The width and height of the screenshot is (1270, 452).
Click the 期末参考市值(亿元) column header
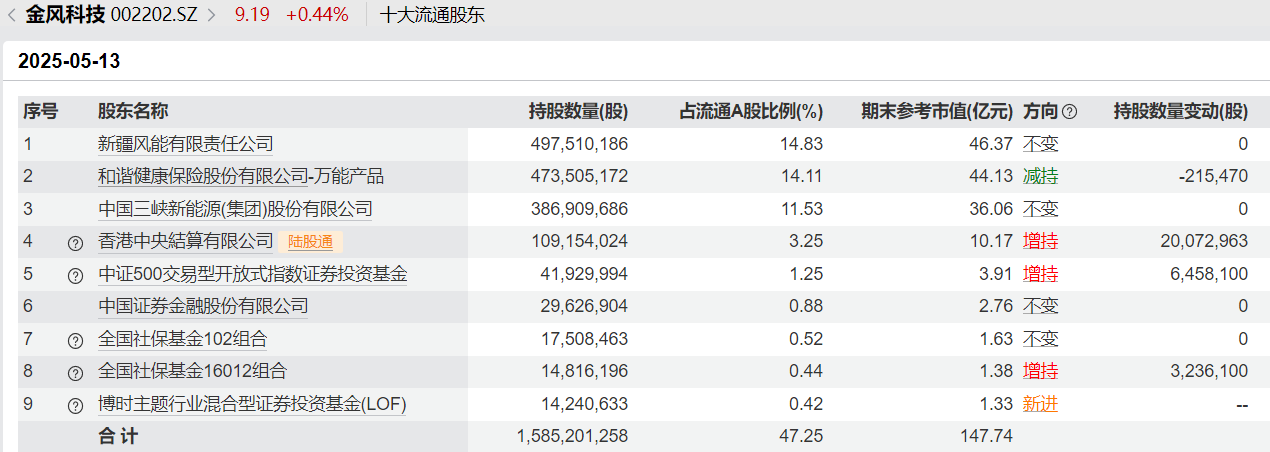937,112
